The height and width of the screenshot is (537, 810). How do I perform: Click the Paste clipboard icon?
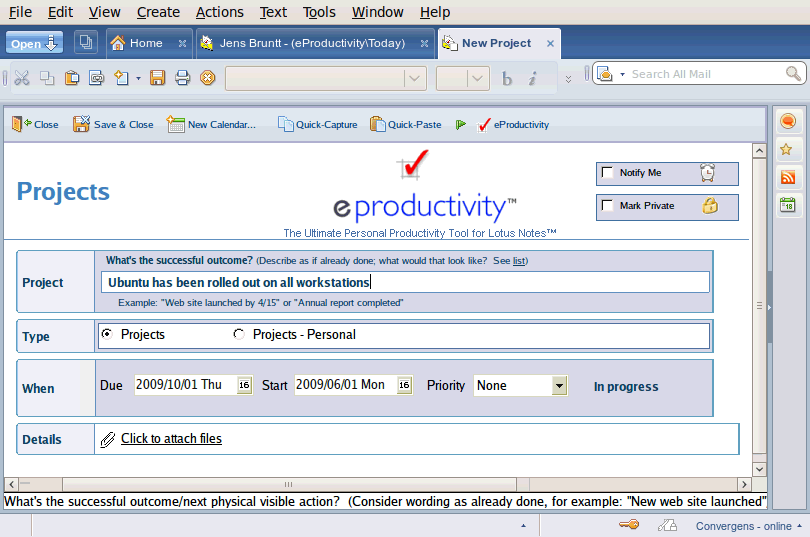coord(72,78)
